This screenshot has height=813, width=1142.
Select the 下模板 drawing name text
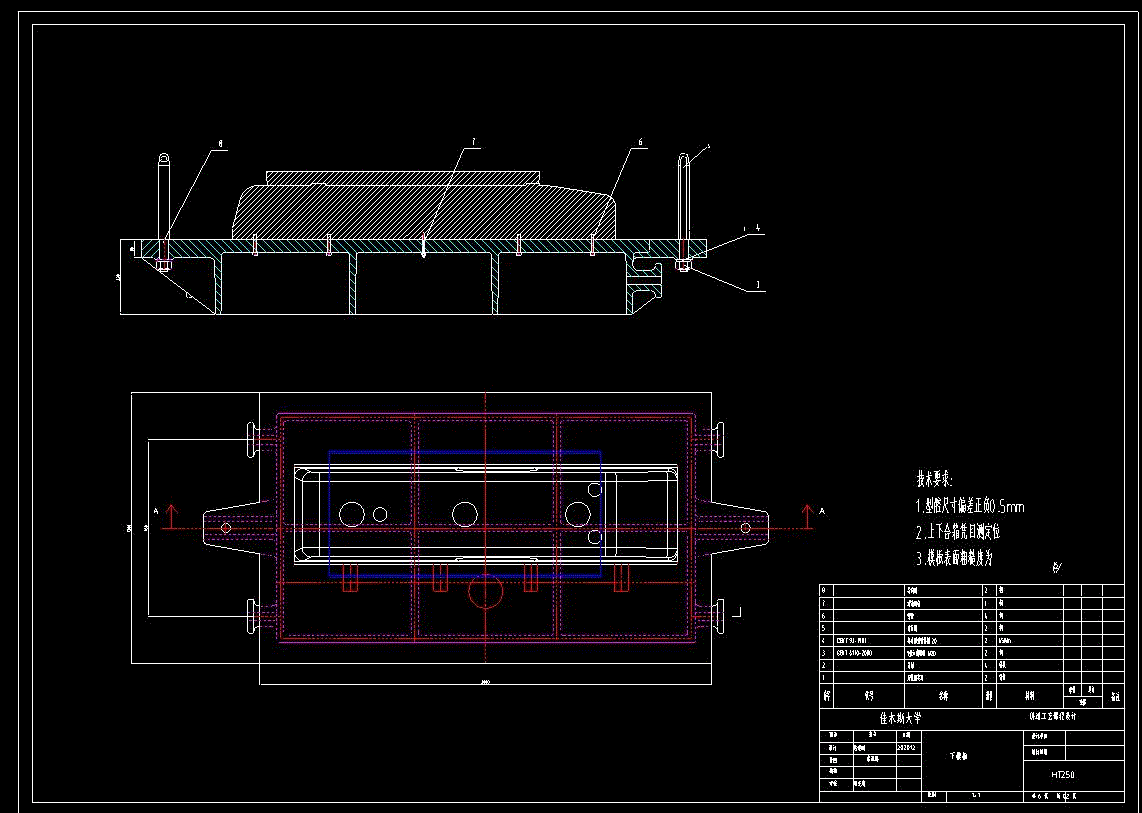(x=958, y=755)
